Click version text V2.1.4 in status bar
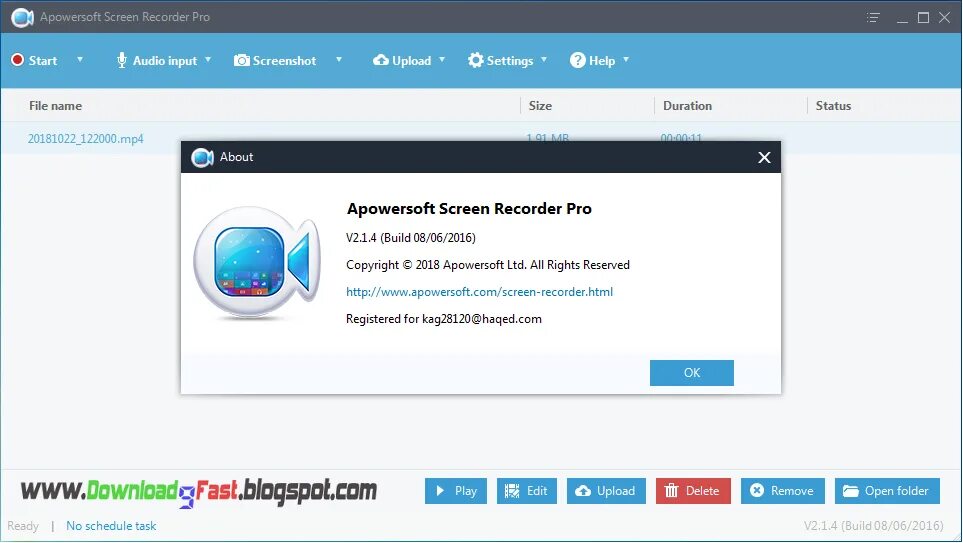 873,526
